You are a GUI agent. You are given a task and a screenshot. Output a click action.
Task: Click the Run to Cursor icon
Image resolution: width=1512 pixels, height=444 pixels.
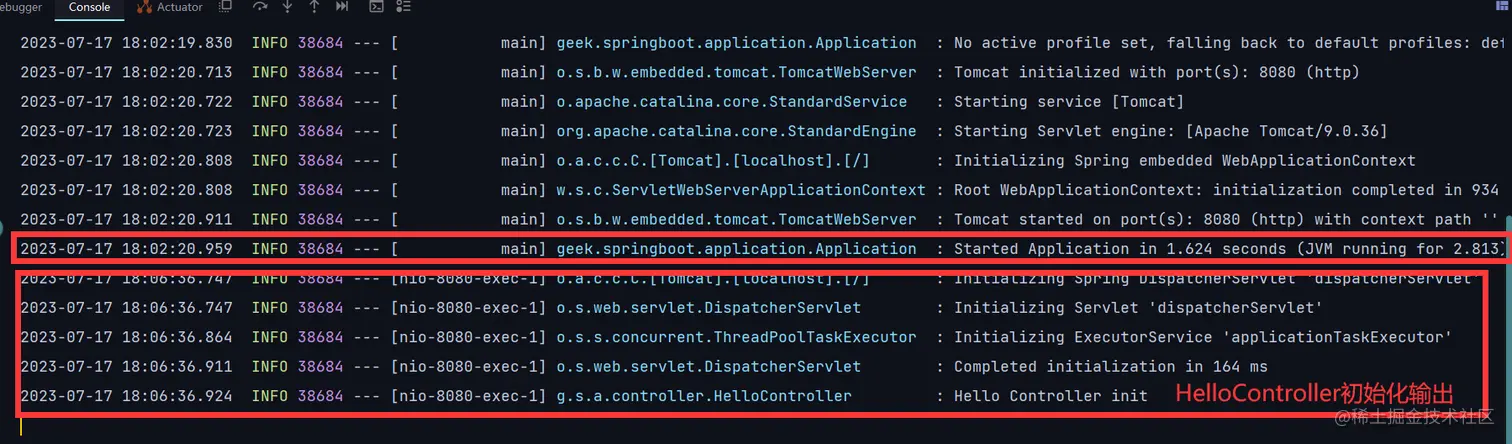point(343,7)
